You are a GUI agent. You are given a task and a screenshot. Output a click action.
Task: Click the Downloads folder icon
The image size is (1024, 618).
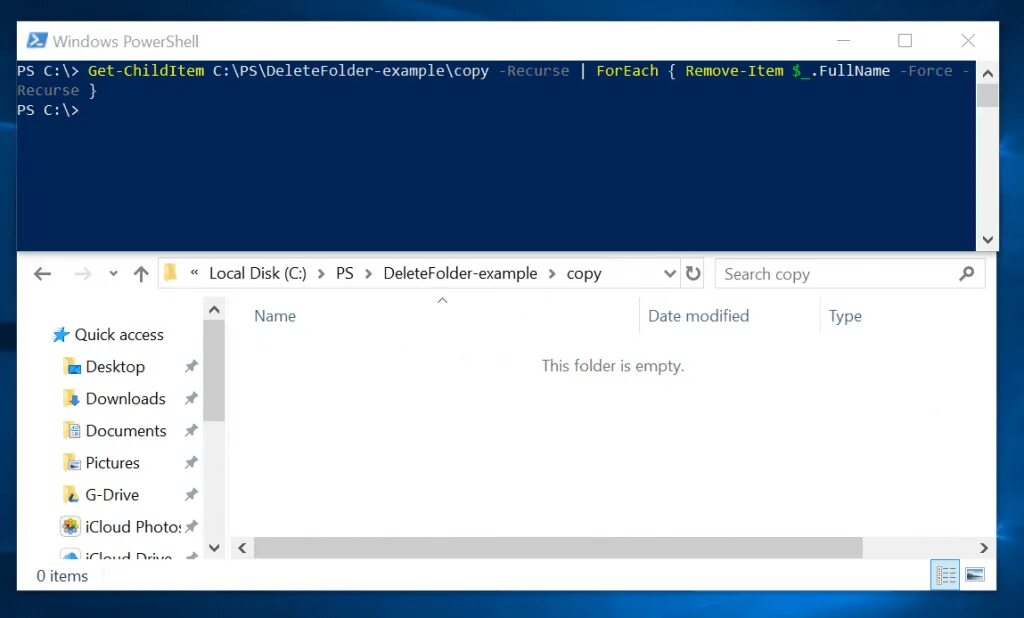71,398
